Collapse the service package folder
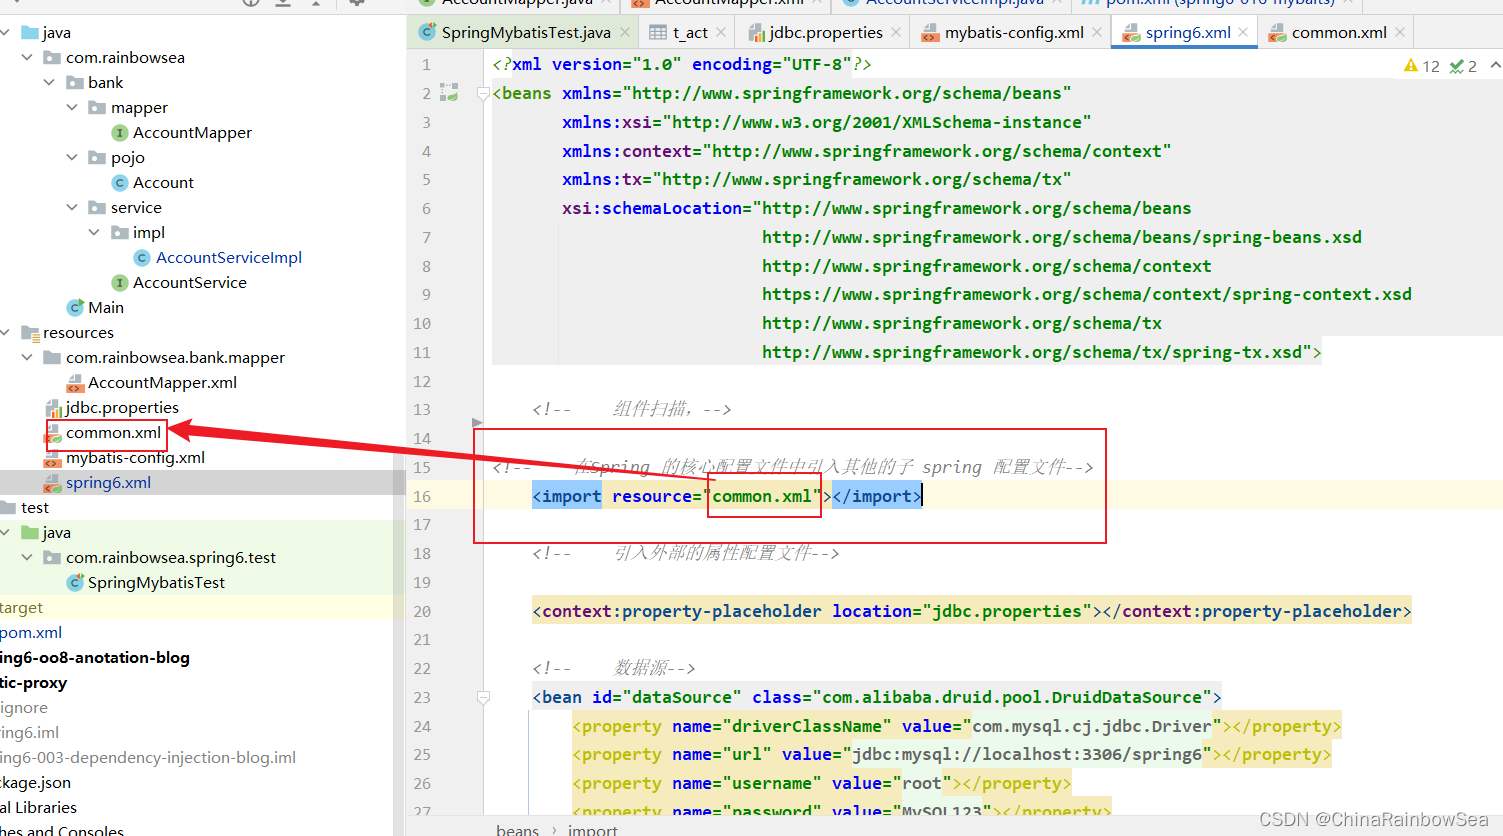 pyautogui.click(x=72, y=207)
